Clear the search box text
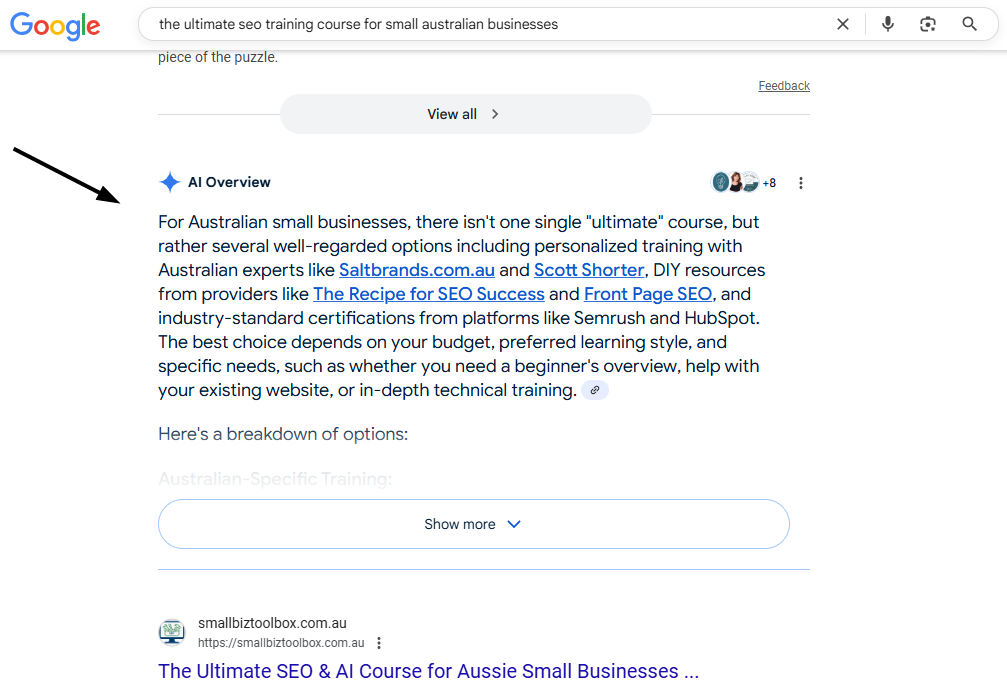The image size is (1007, 684). point(843,24)
